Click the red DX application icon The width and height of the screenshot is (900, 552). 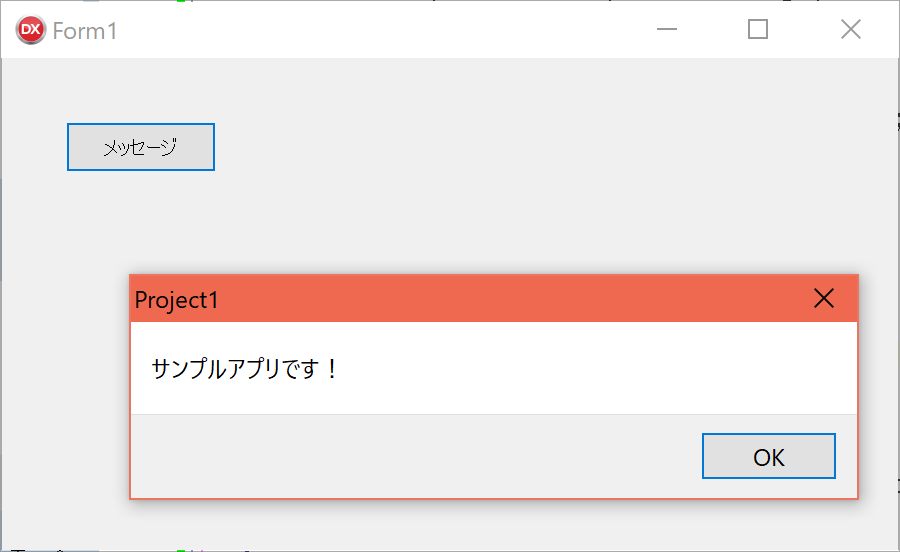30,30
